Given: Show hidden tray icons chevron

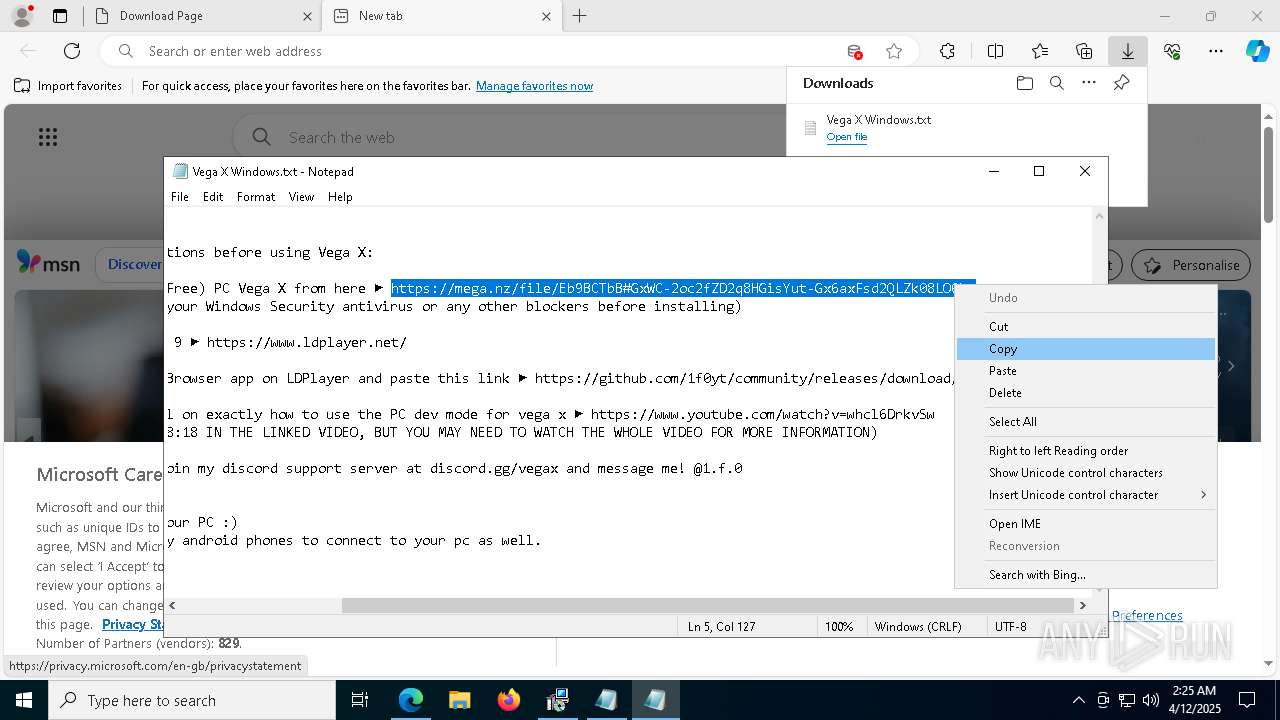Looking at the screenshot, I should click(1078, 700).
